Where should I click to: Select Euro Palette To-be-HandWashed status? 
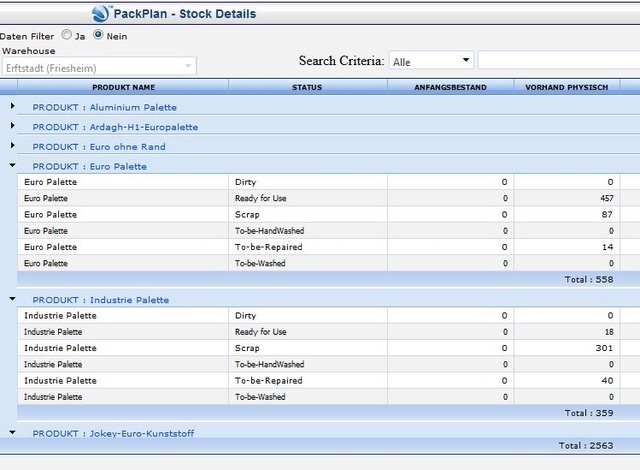tap(308, 231)
